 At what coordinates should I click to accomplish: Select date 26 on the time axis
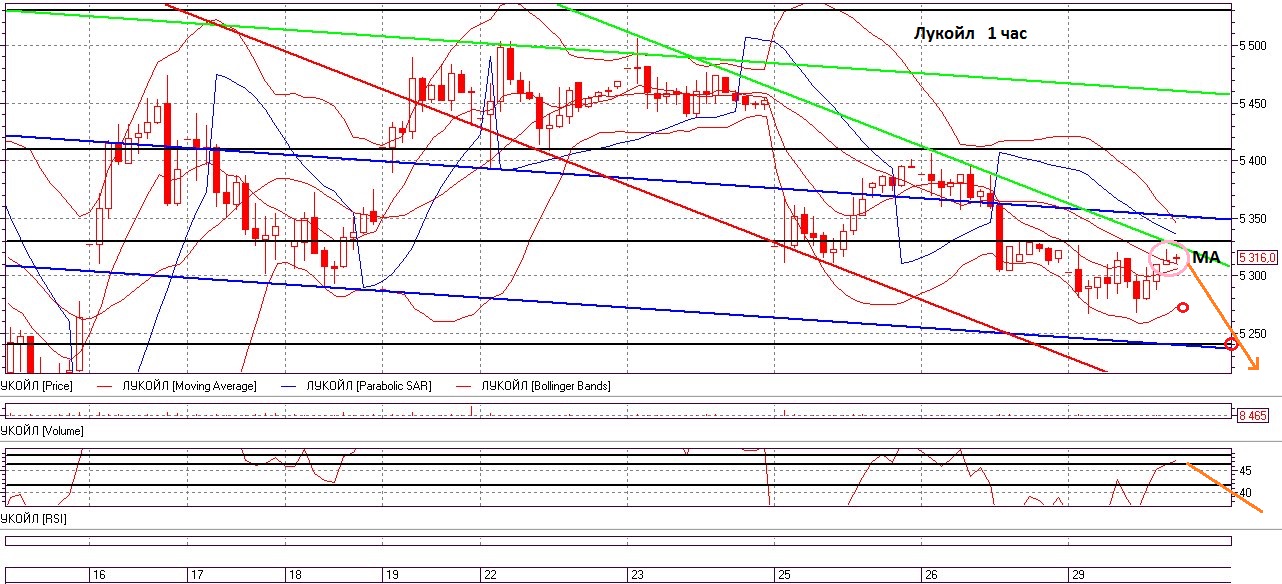point(930,576)
